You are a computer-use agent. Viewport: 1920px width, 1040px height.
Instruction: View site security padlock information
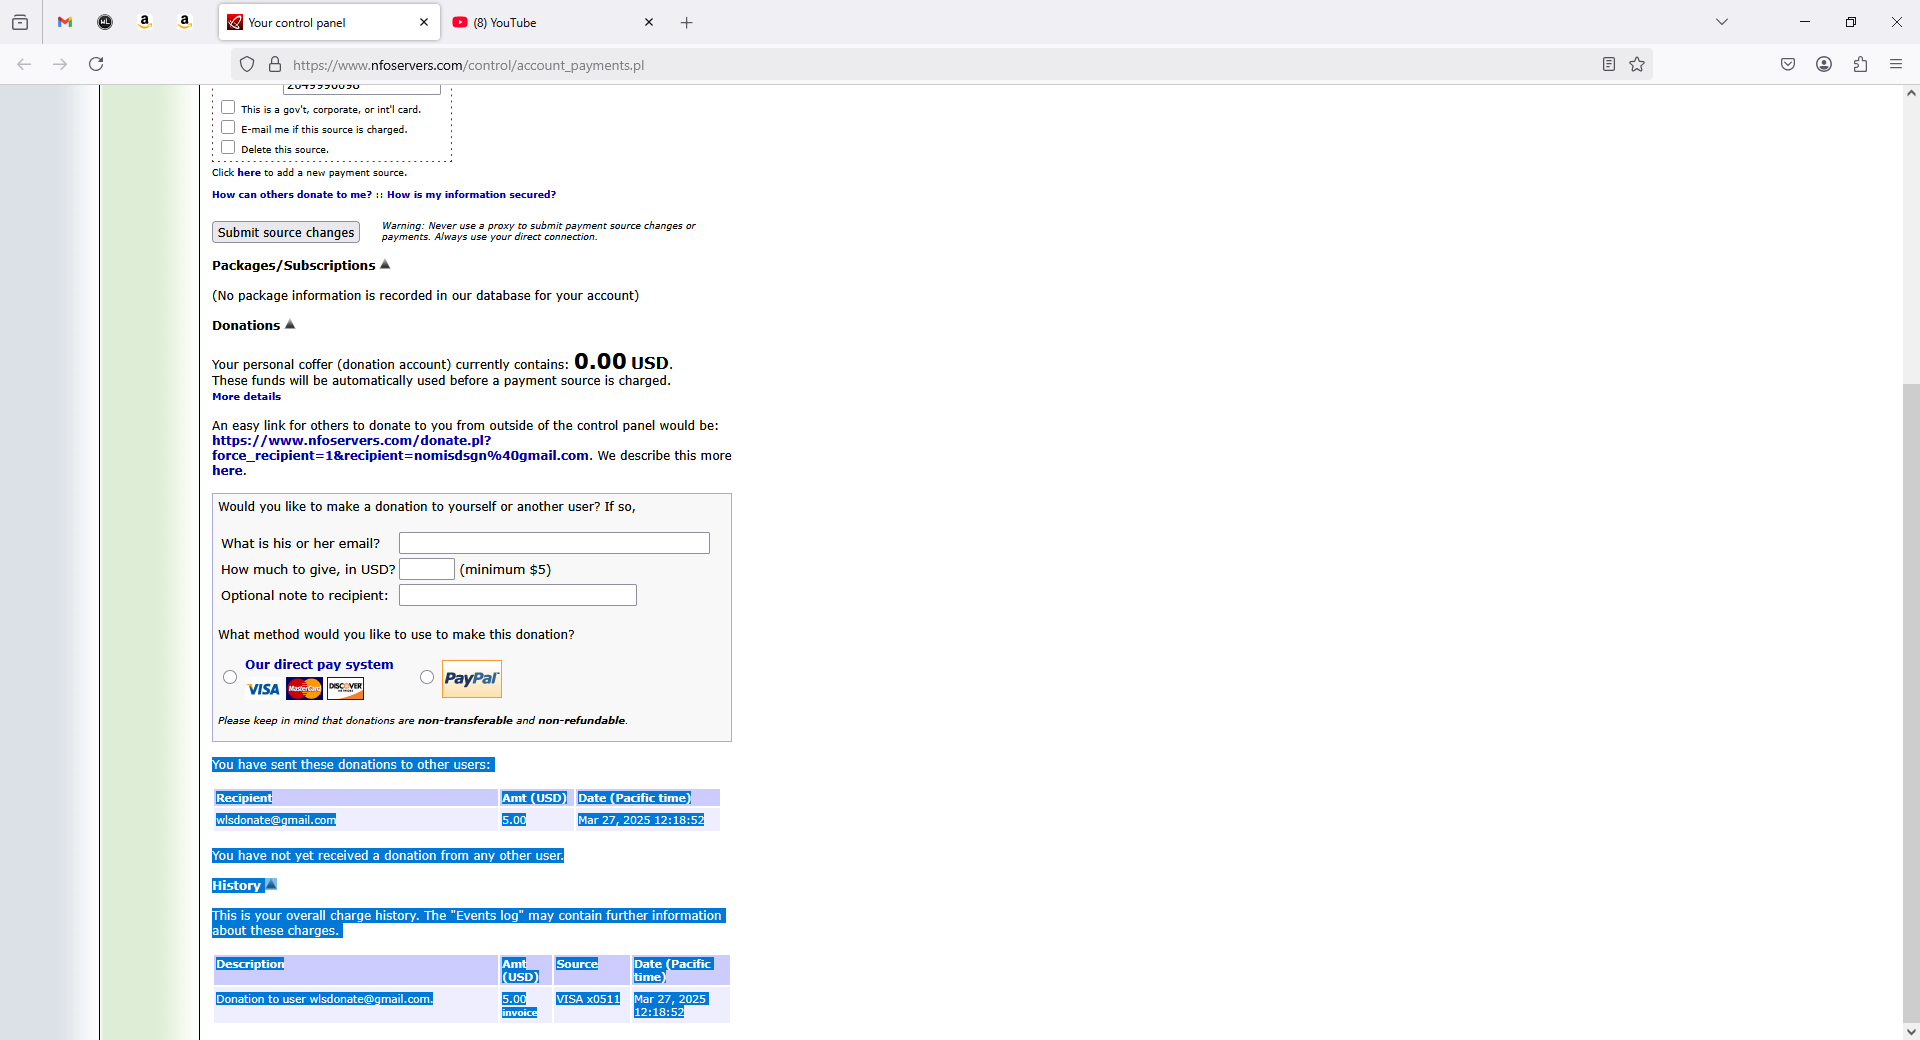coord(275,65)
